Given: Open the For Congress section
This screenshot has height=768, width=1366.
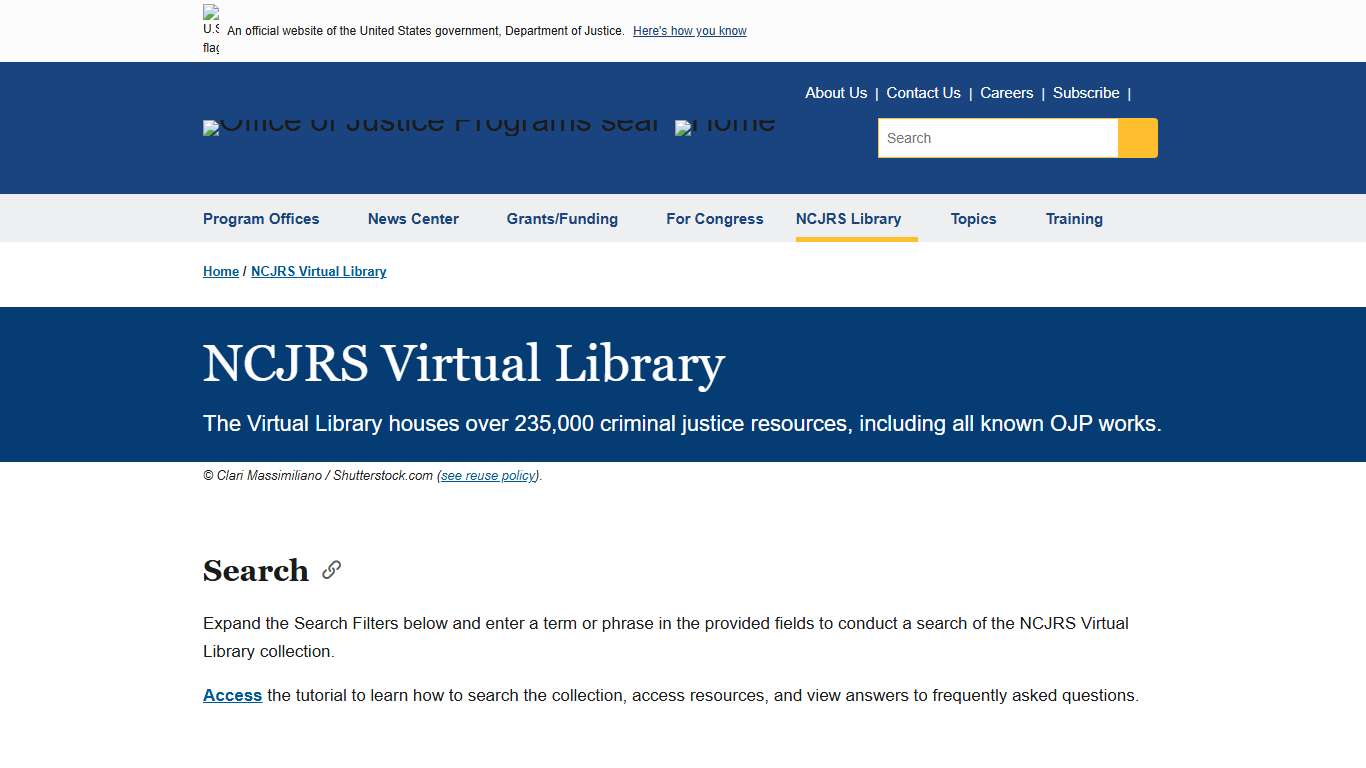Looking at the screenshot, I should coord(715,219).
